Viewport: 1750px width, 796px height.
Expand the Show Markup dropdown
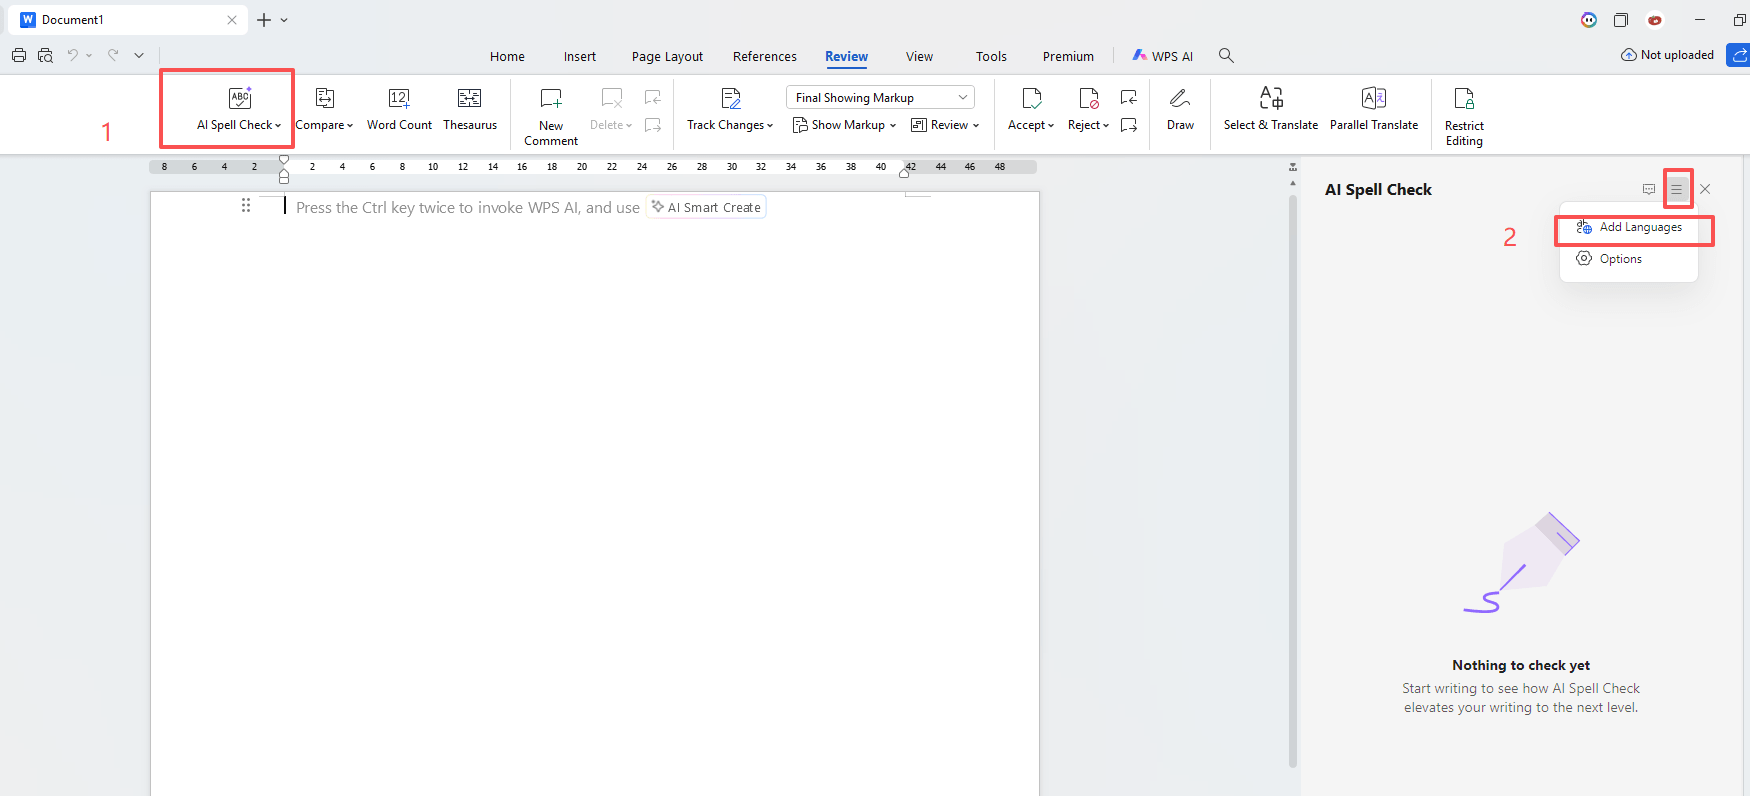(845, 125)
